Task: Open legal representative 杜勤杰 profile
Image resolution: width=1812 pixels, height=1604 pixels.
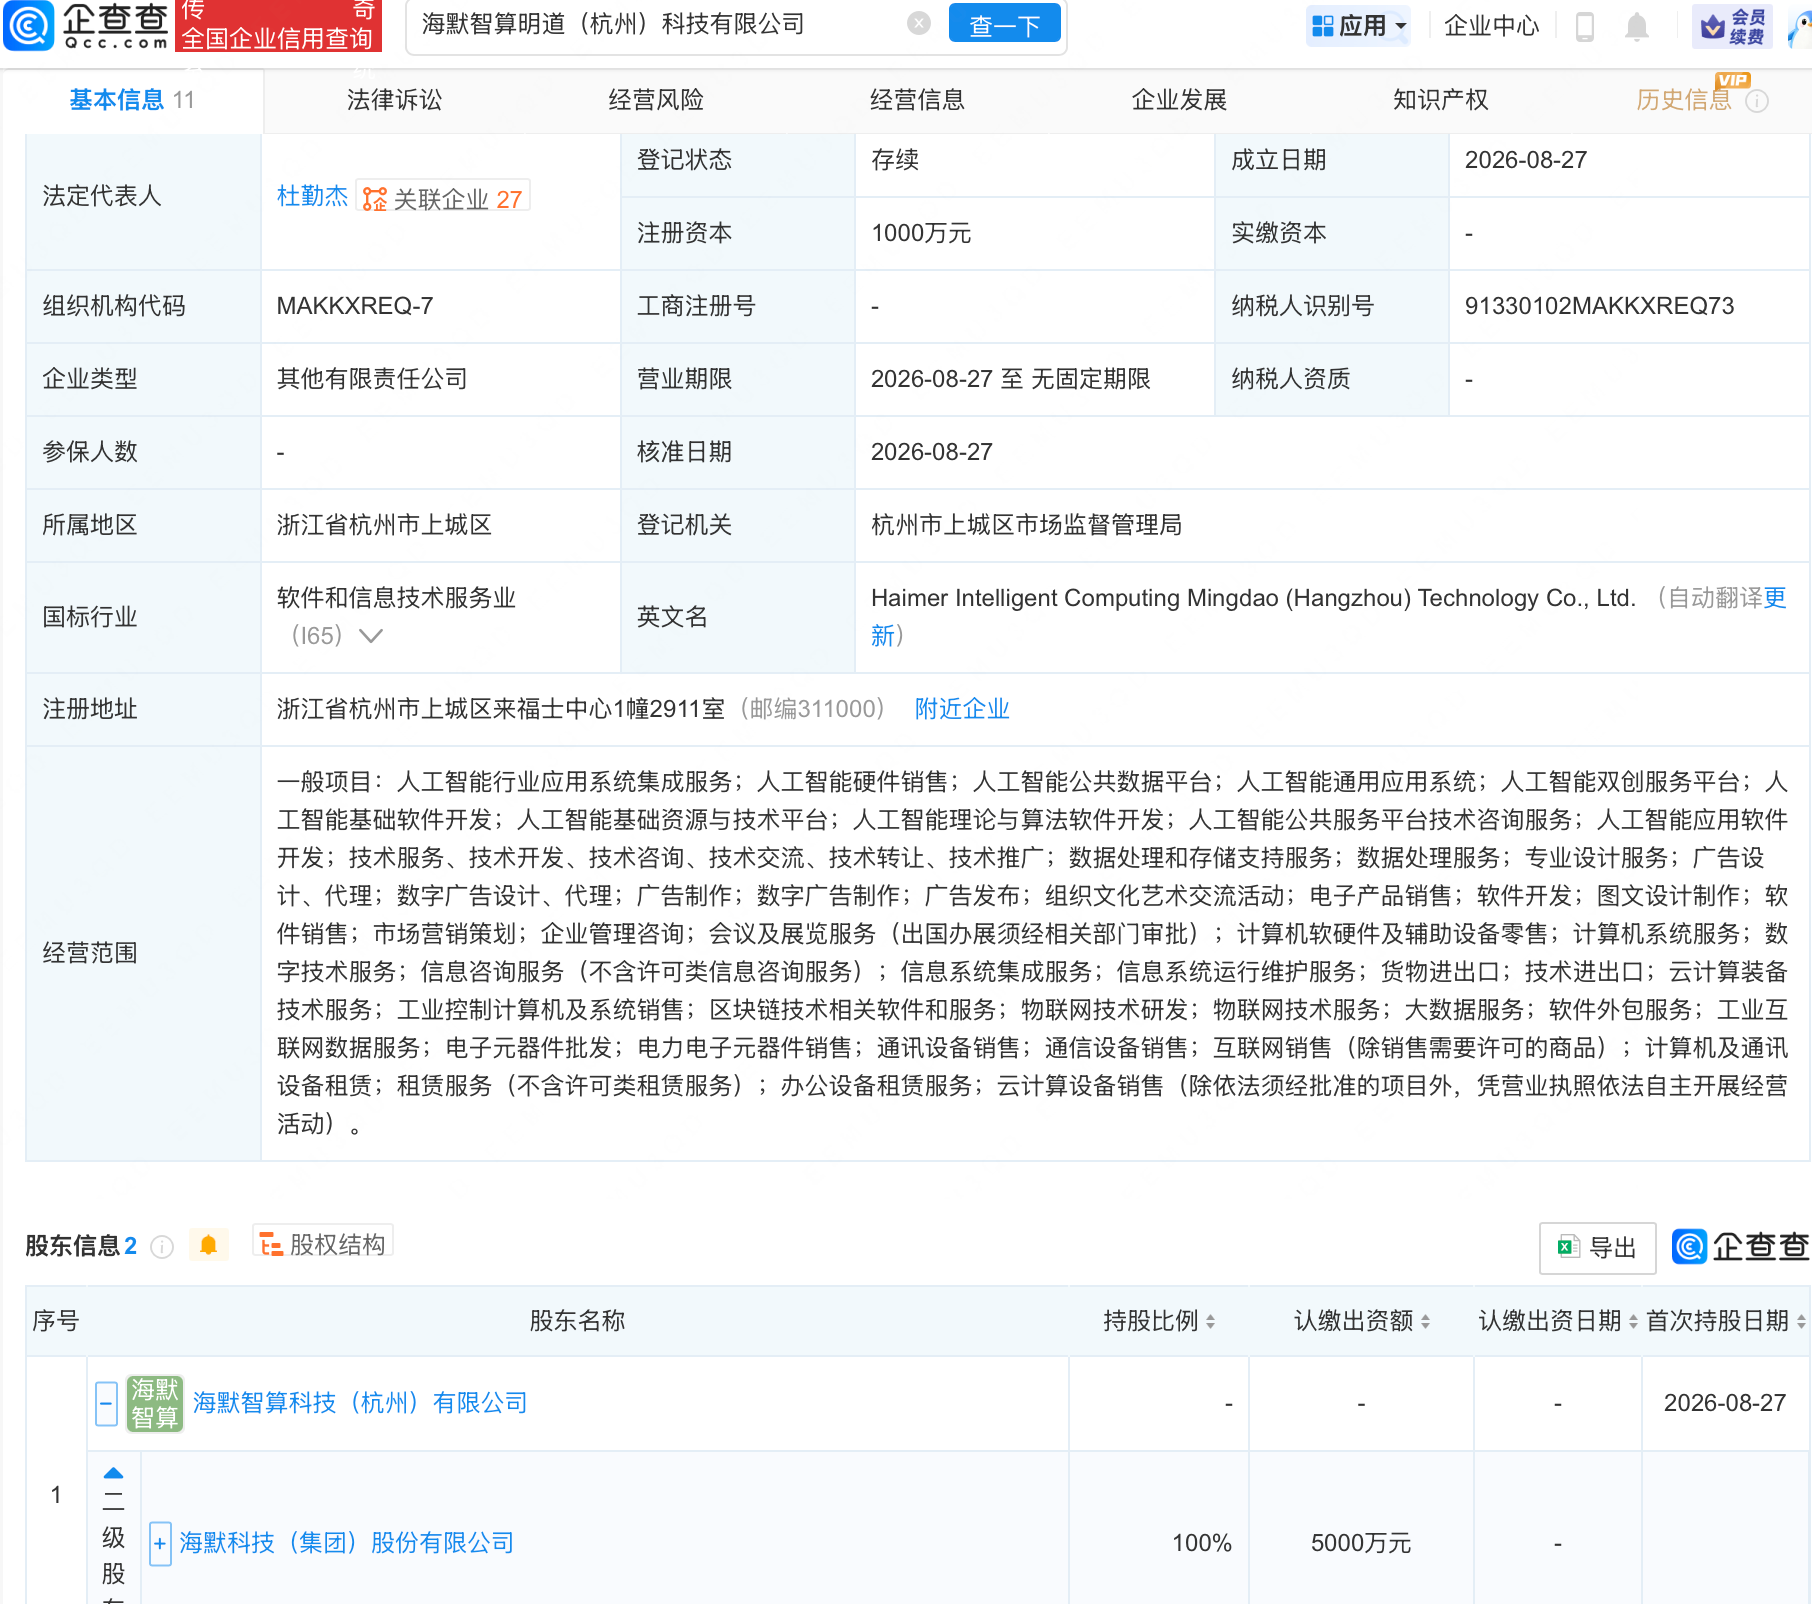Action: [x=312, y=196]
